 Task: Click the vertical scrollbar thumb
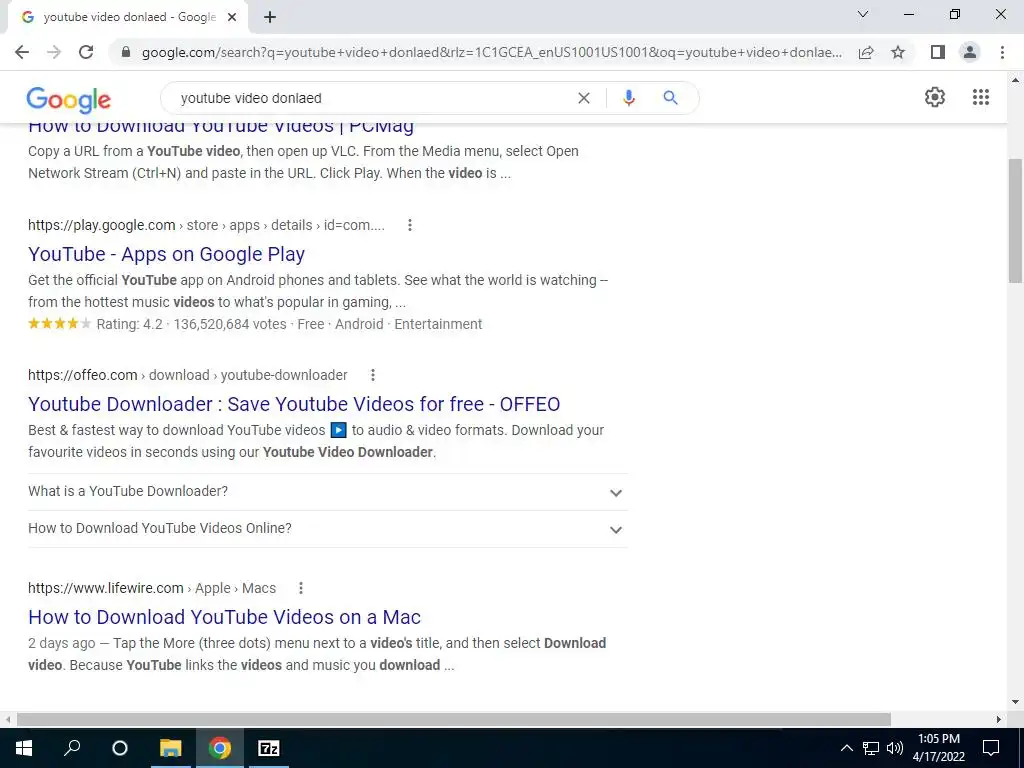1015,221
